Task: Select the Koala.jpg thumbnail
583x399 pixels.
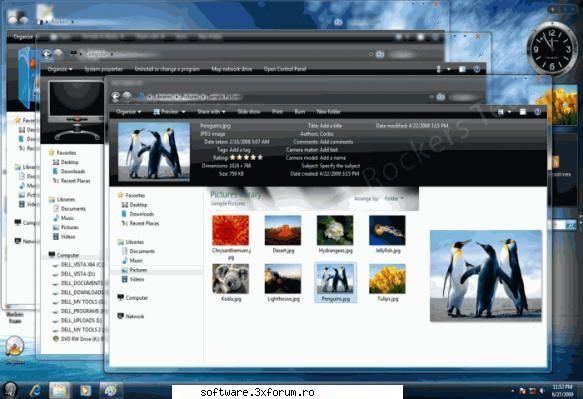Action: (231, 279)
